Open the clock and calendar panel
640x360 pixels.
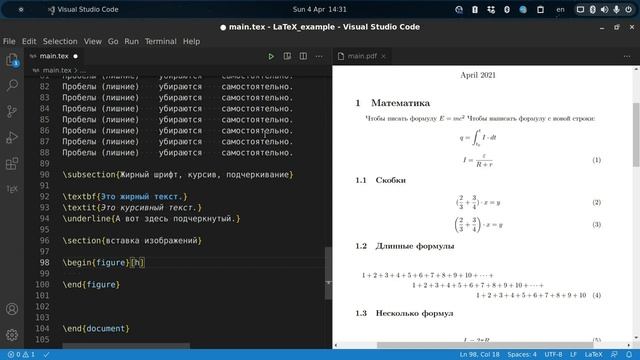[x=320, y=9]
